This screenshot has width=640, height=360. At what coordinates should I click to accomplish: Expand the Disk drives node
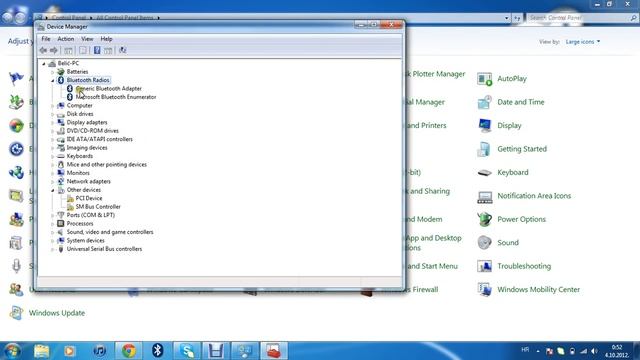tap(53, 114)
